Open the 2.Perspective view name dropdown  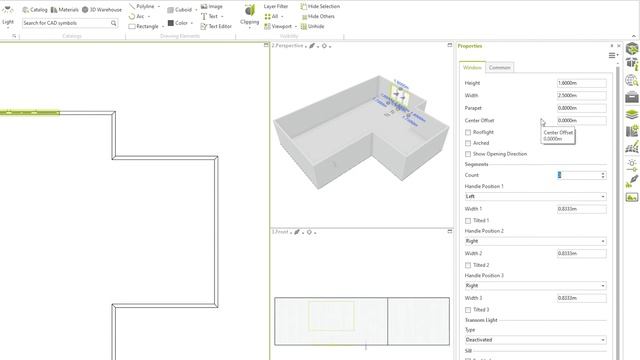coord(289,46)
